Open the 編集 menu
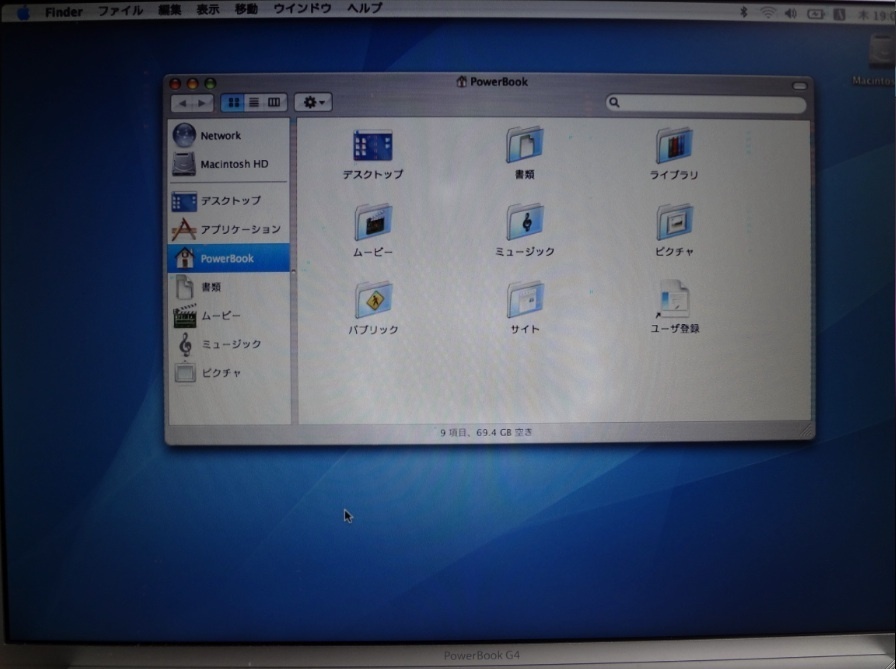Viewport: 896px width, 669px height. click(170, 10)
